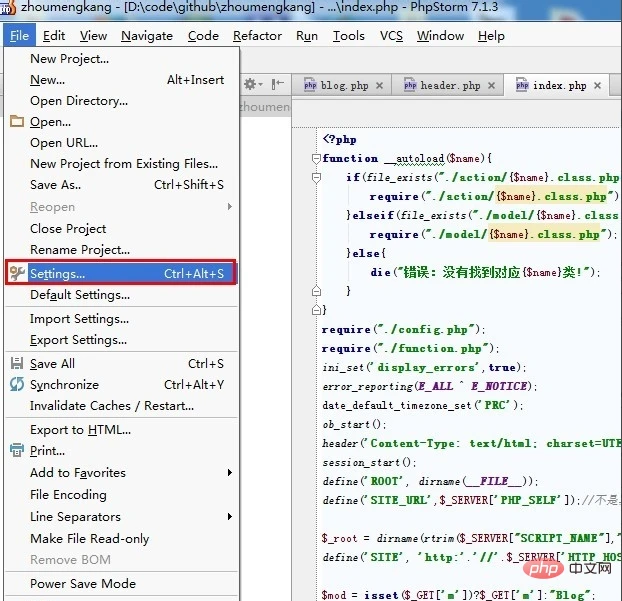Select the index.php editor tab
622x601 pixels.
coord(556,85)
